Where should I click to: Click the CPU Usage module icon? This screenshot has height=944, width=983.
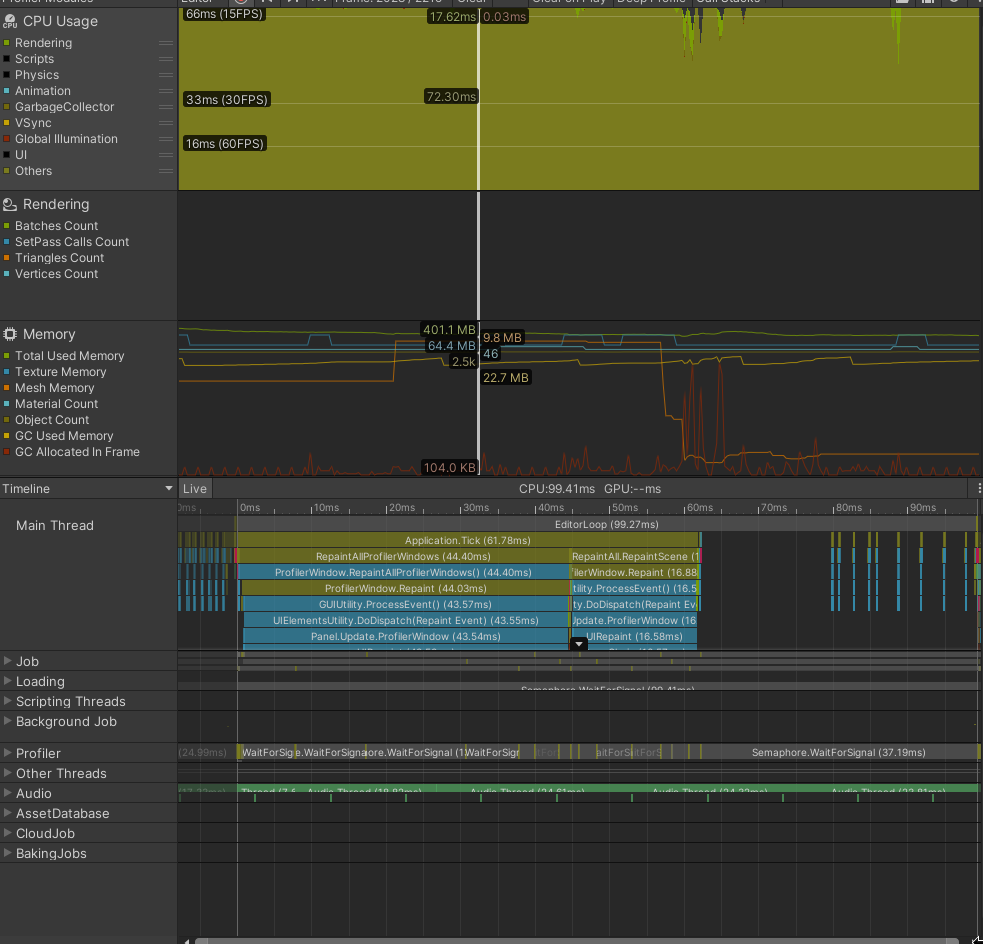[10, 22]
